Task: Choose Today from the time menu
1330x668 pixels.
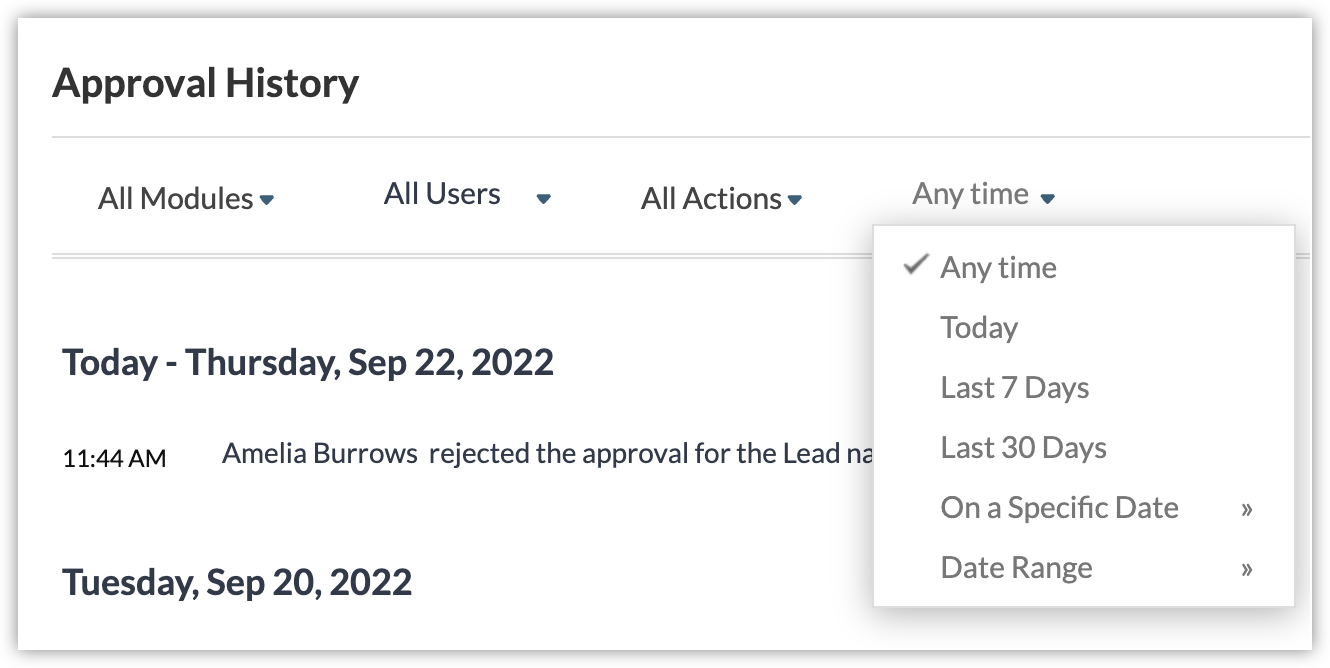Action: coord(979,328)
